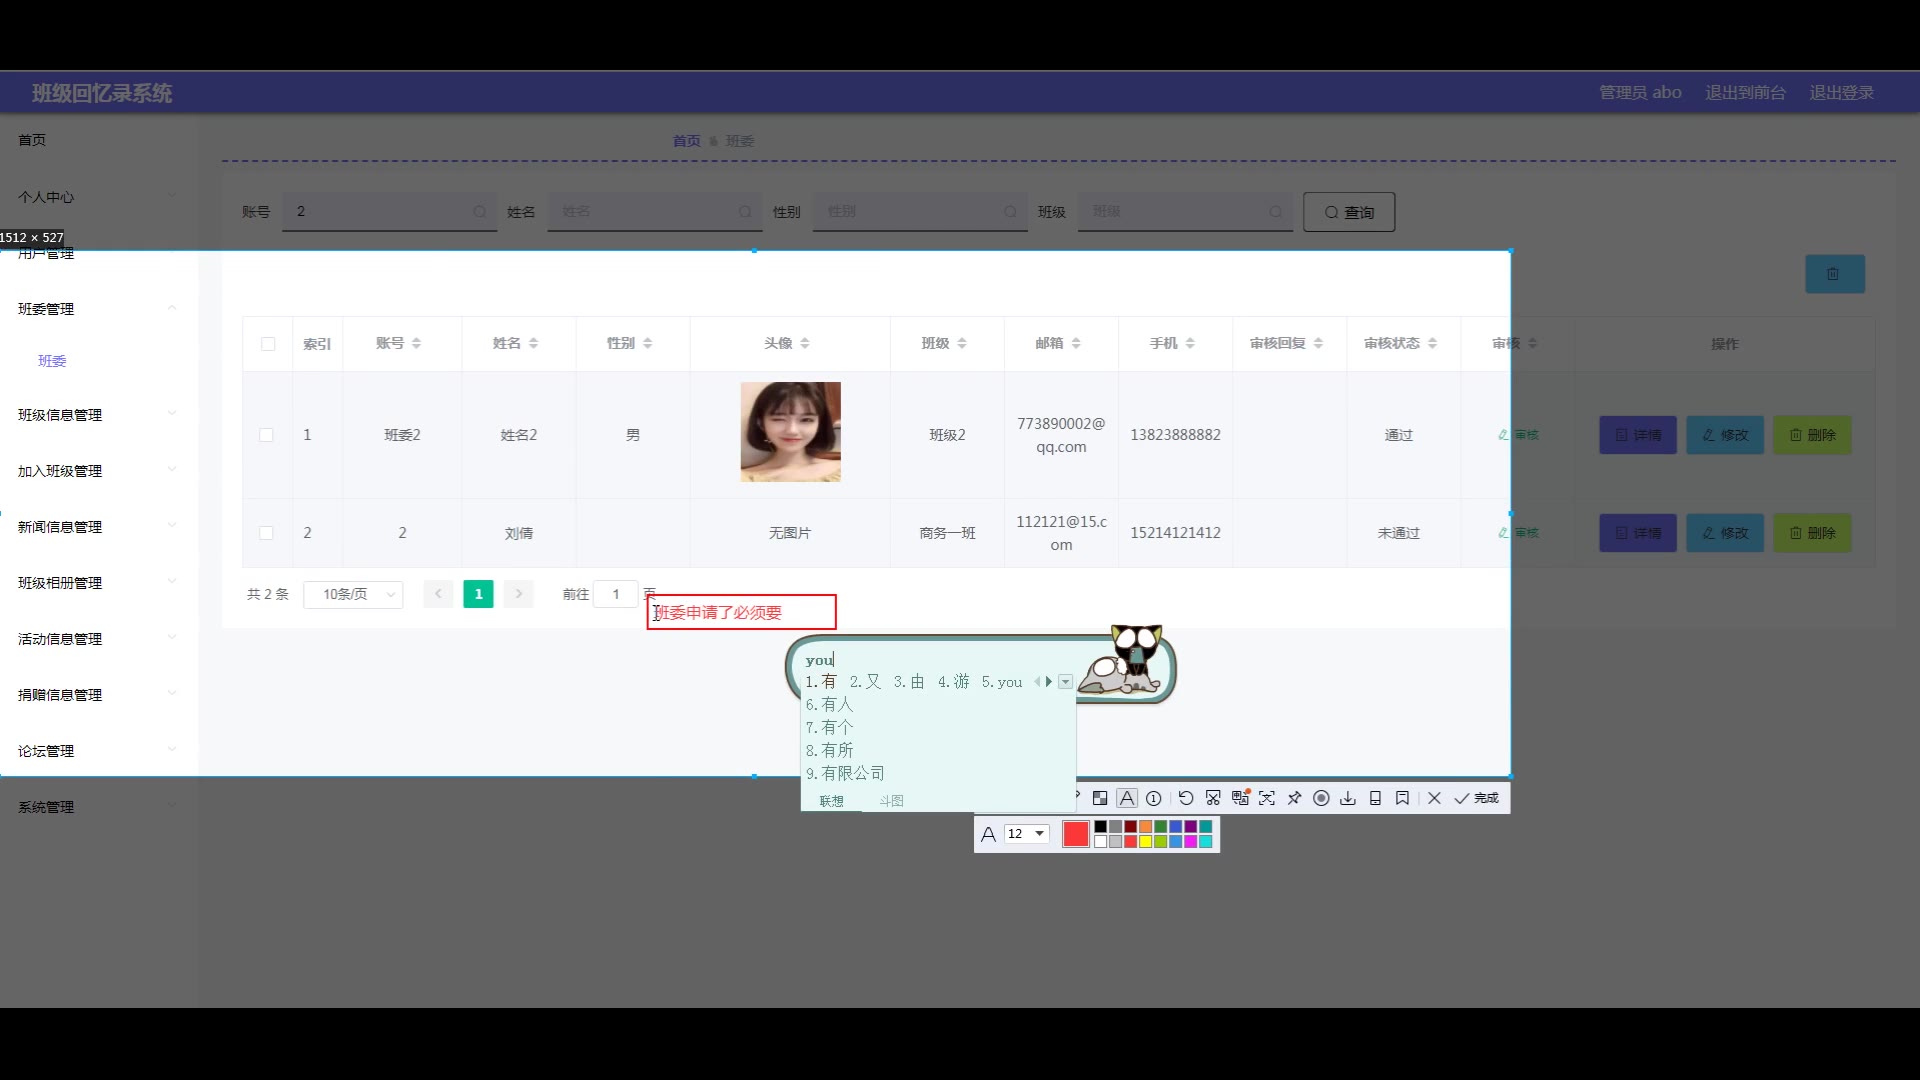Open the font size 12 dropdown
Viewport: 1920px width, 1080px height.
[x=1039, y=833]
